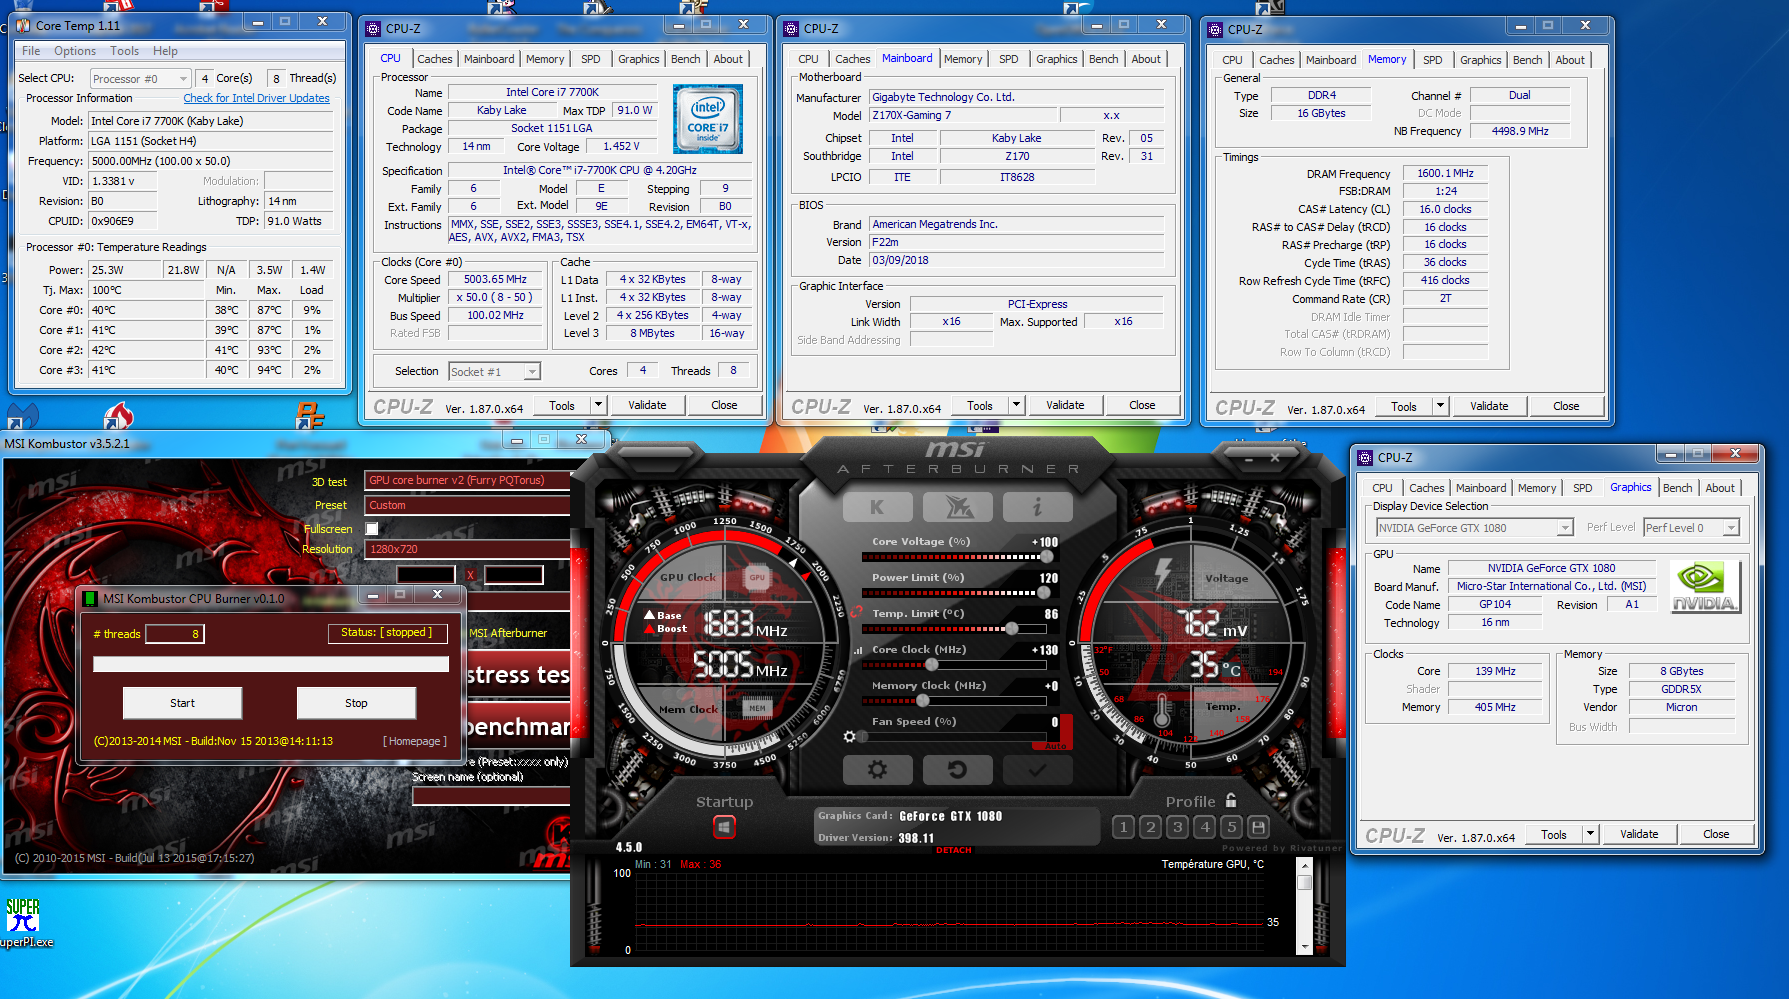Click the red flame desktop shortcut icon
Image resolution: width=1789 pixels, height=999 pixels.
[118, 416]
